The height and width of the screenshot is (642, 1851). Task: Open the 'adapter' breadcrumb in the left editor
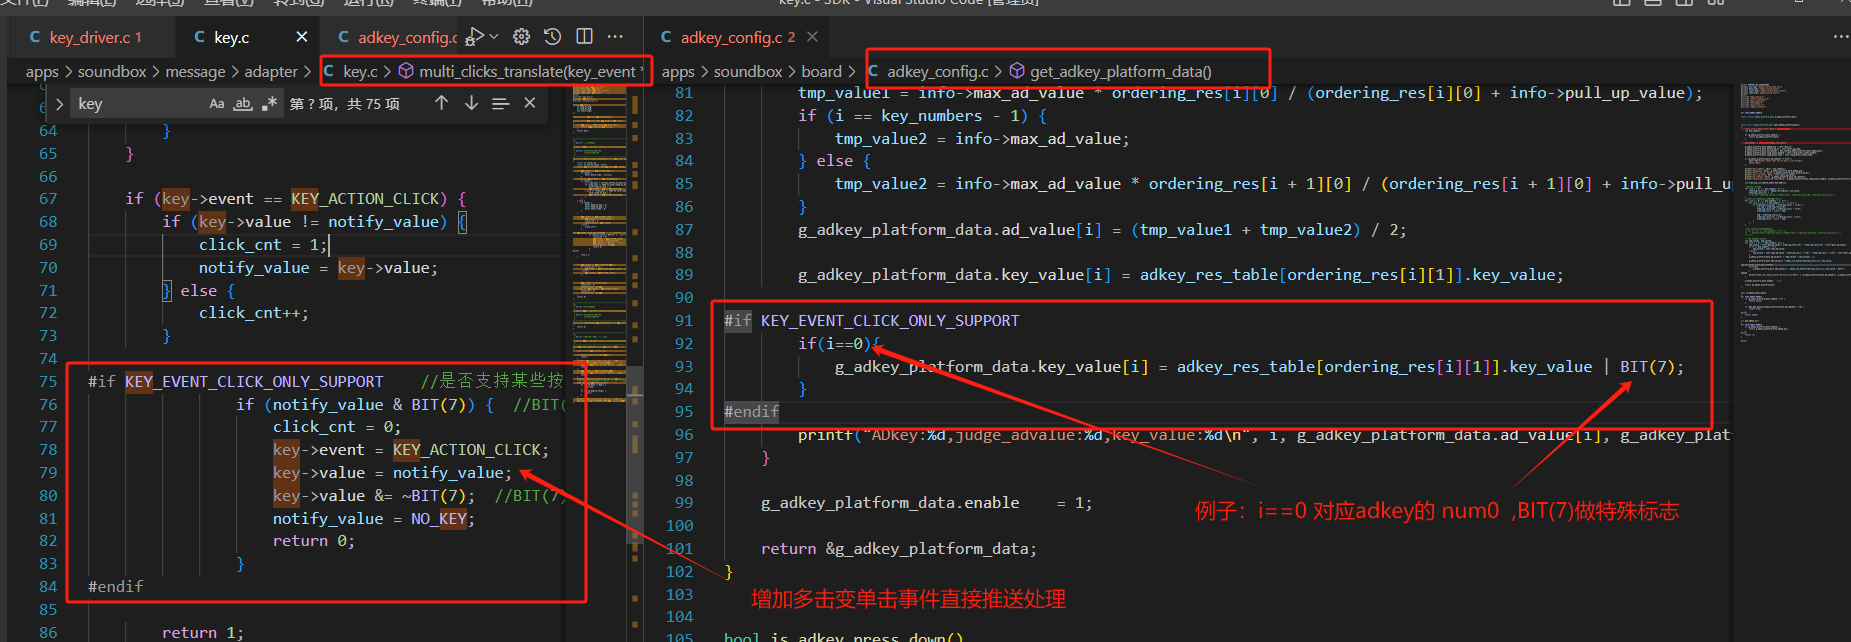(271, 72)
